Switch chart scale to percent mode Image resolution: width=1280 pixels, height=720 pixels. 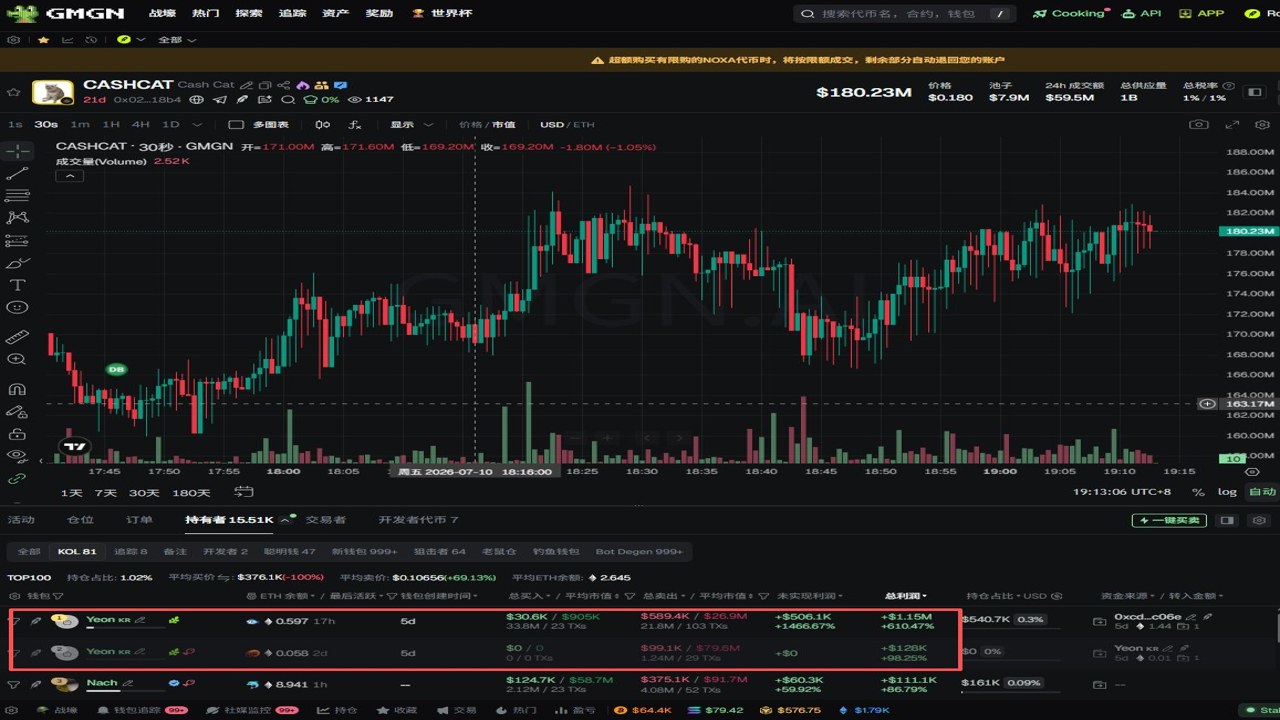click(x=1198, y=492)
